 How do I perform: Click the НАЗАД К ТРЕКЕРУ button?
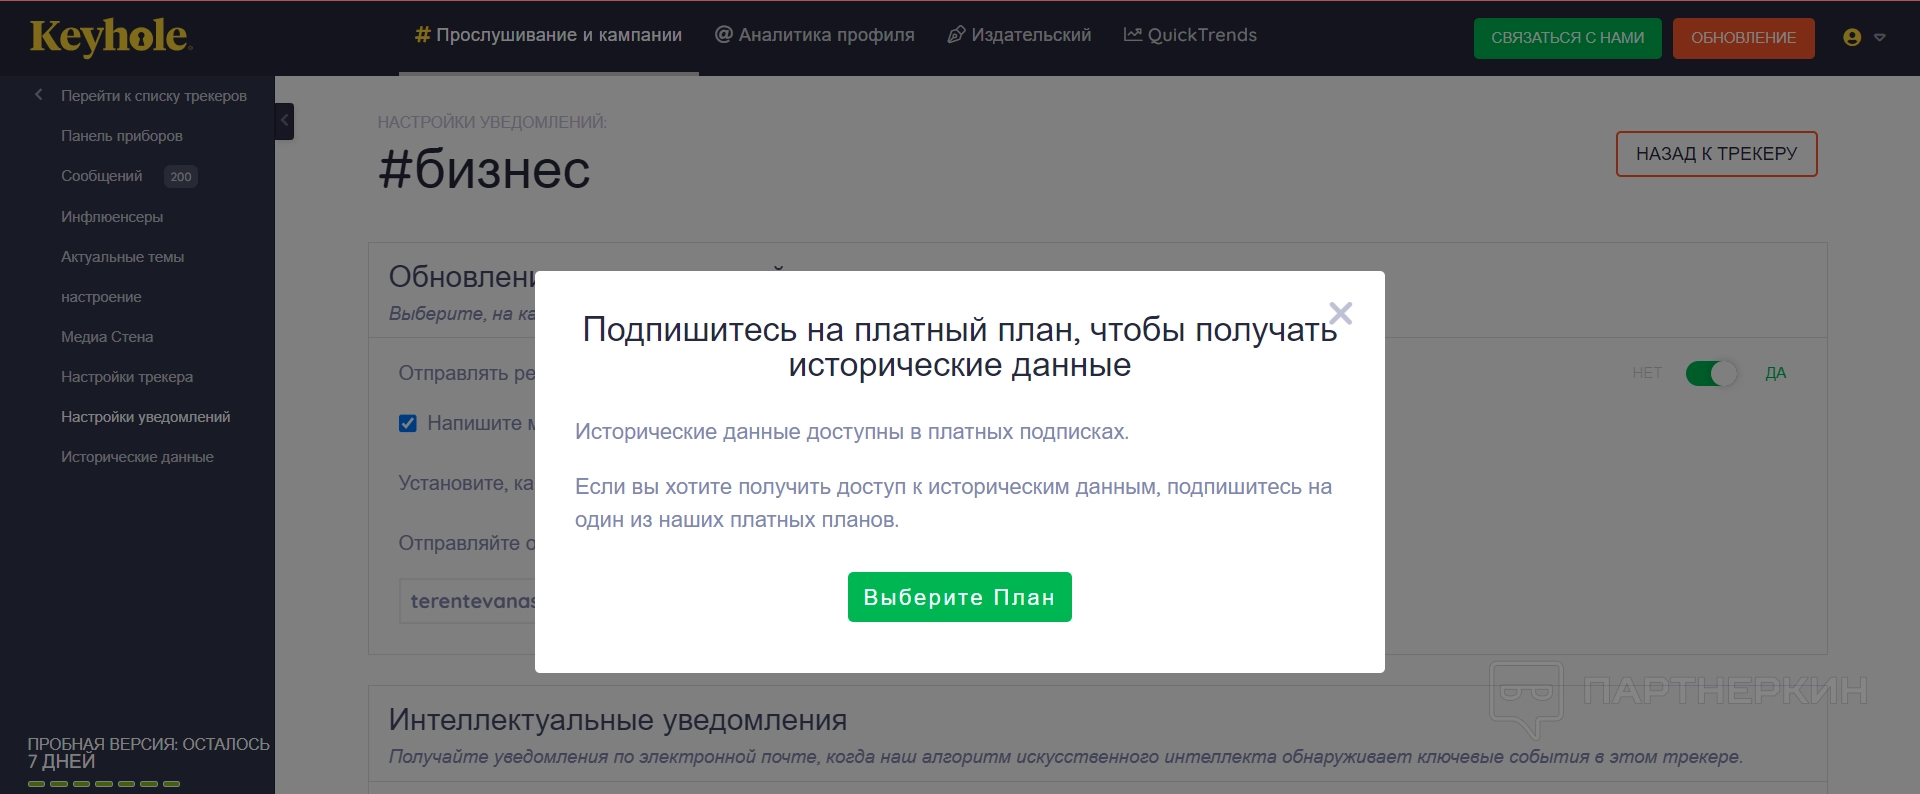coord(1717,154)
